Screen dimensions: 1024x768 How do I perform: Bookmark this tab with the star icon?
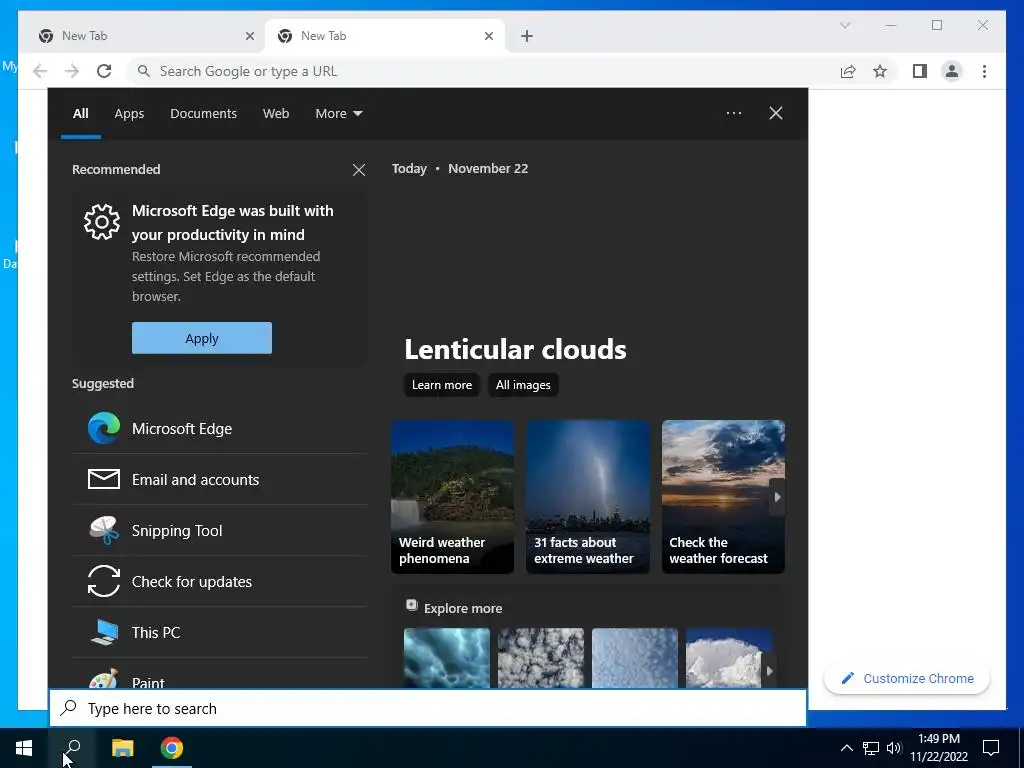[x=880, y=71]
